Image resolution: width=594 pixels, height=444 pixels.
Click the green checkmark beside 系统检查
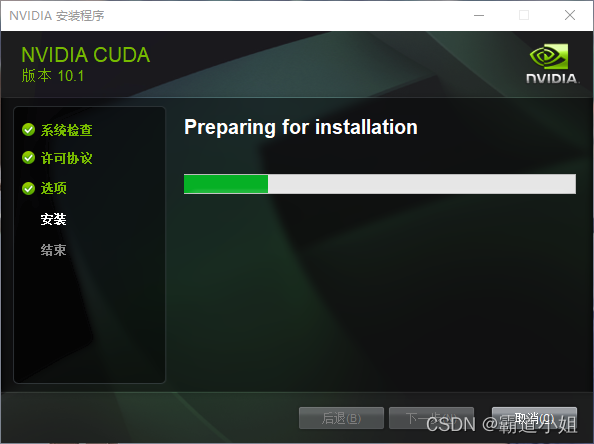(28, 130)
